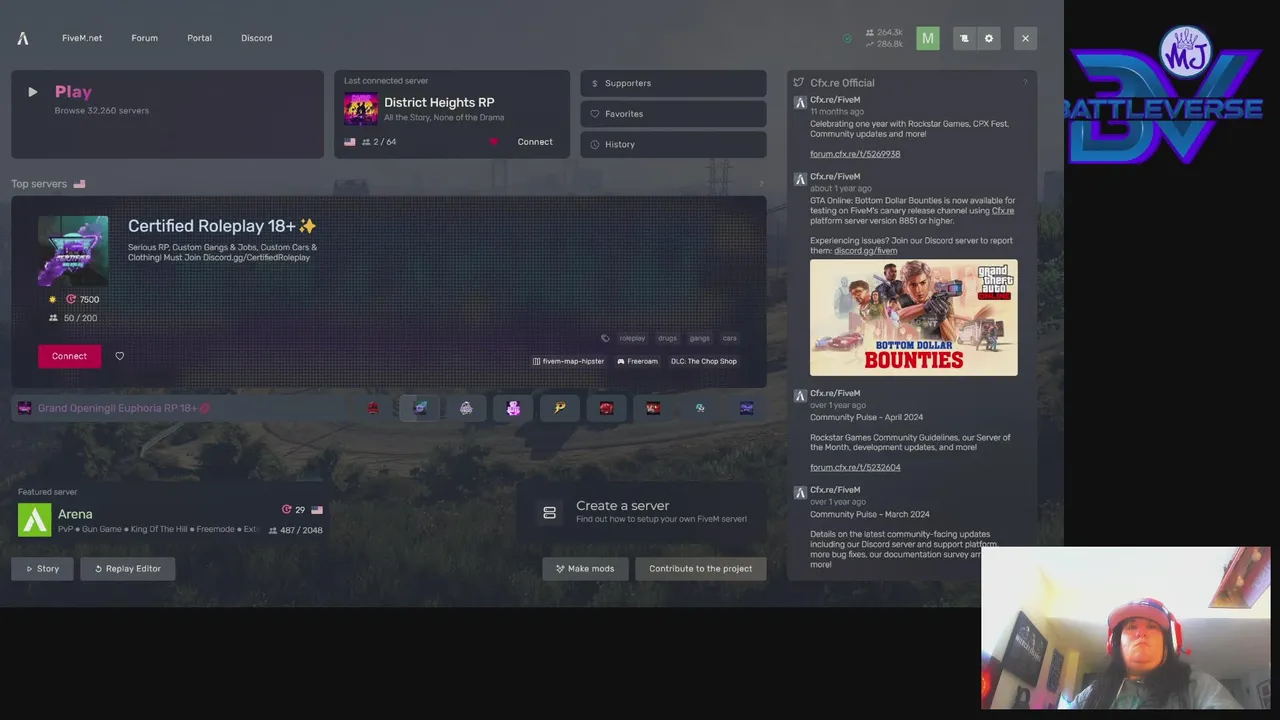The width and height of the screenshot is (1280, 720).
Task: Click the help question mark beside Top servers
Action: click(761, 184)
